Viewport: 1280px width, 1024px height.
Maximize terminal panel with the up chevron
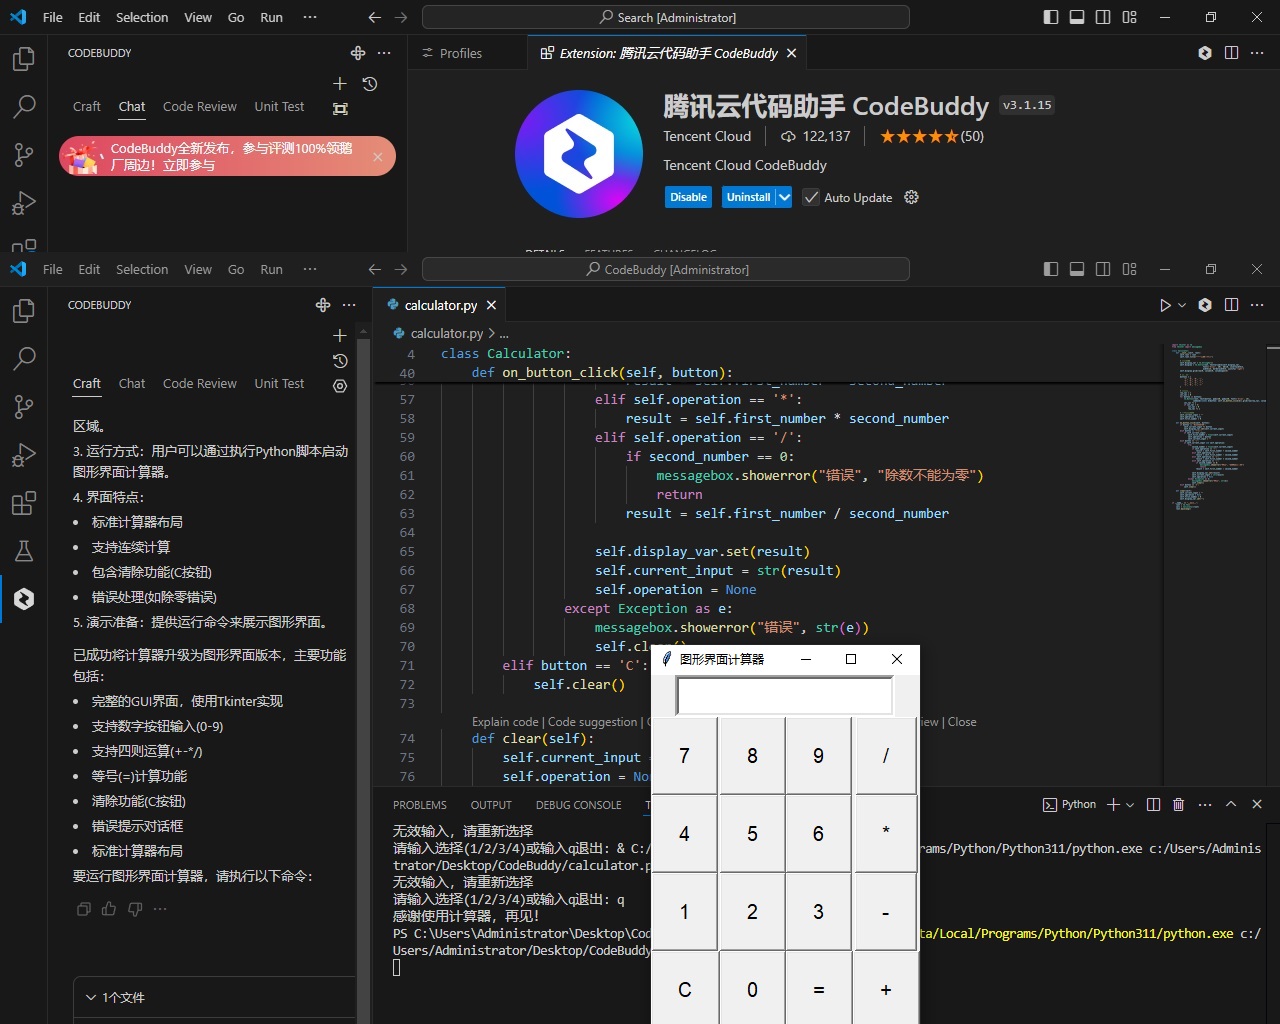click(x=1231, y=804)
